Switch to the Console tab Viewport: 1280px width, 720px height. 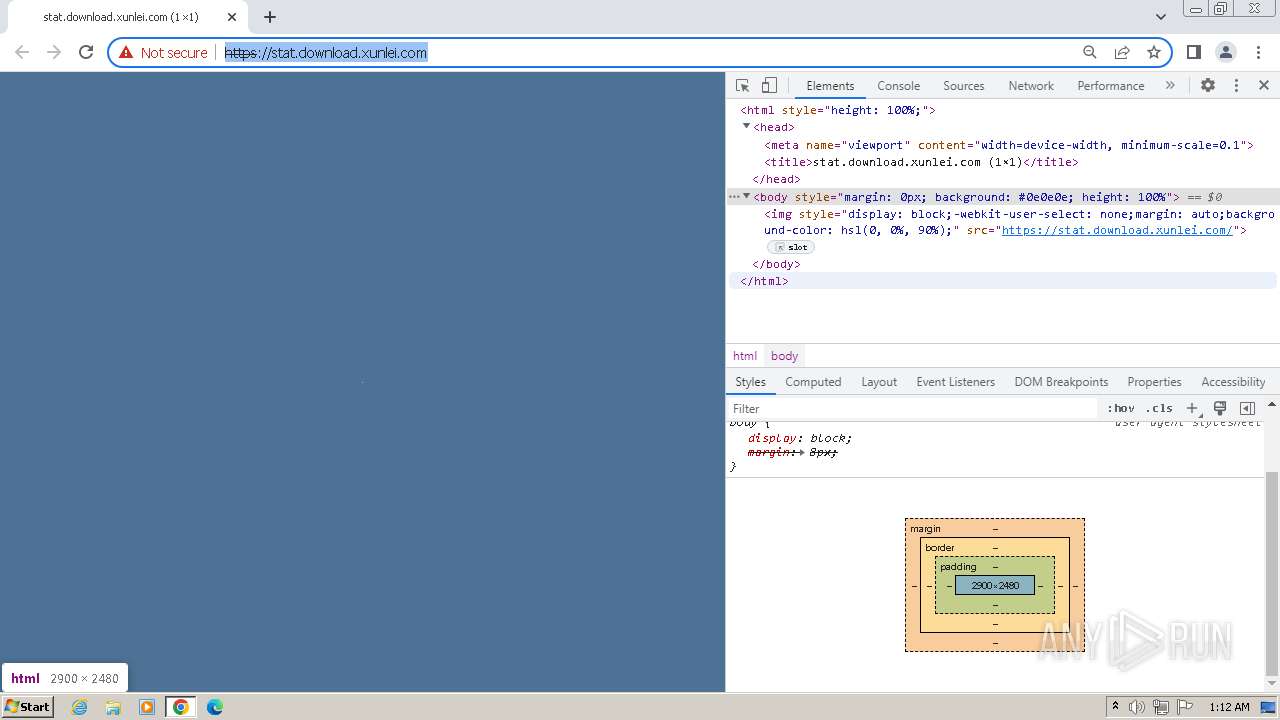[x=898, y=86]
